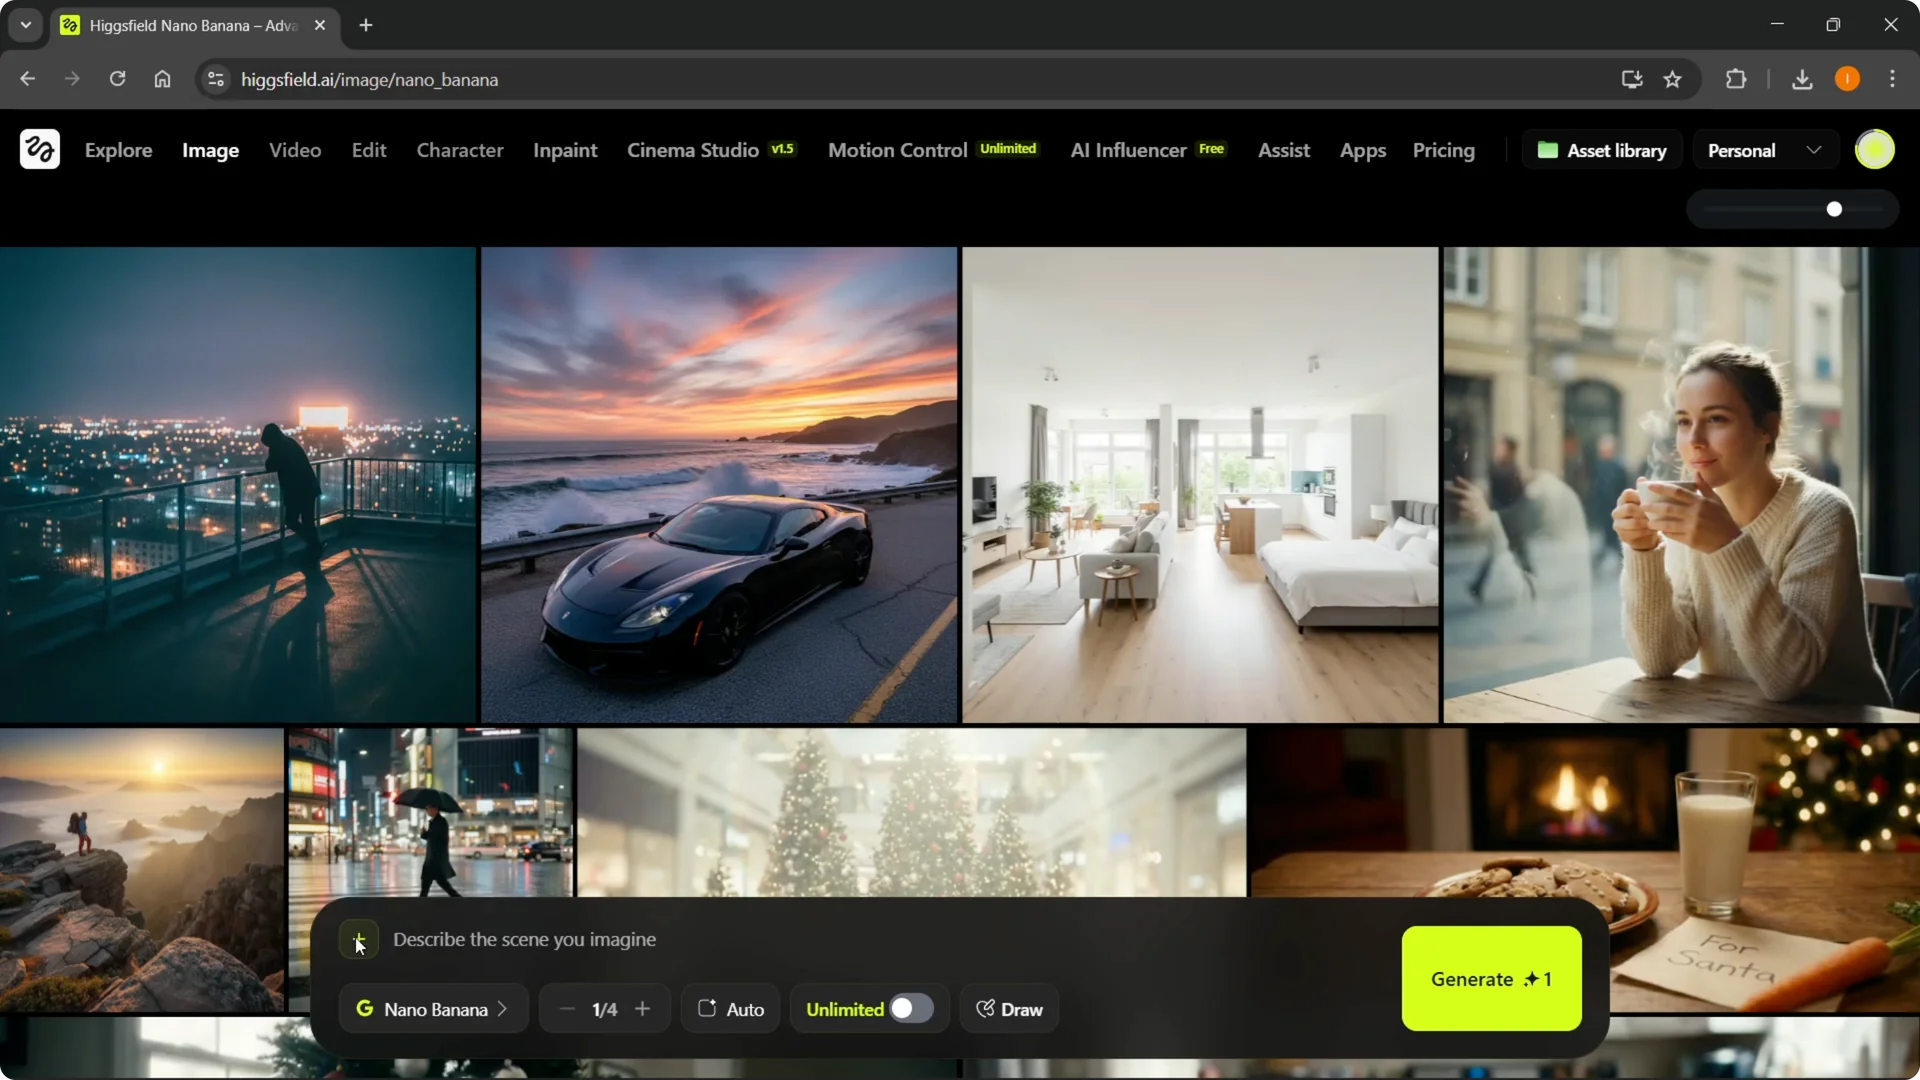Click the install Higgsfield app icon
The width and height of the screenshot is (1920, 1080).
(1630, 79)
